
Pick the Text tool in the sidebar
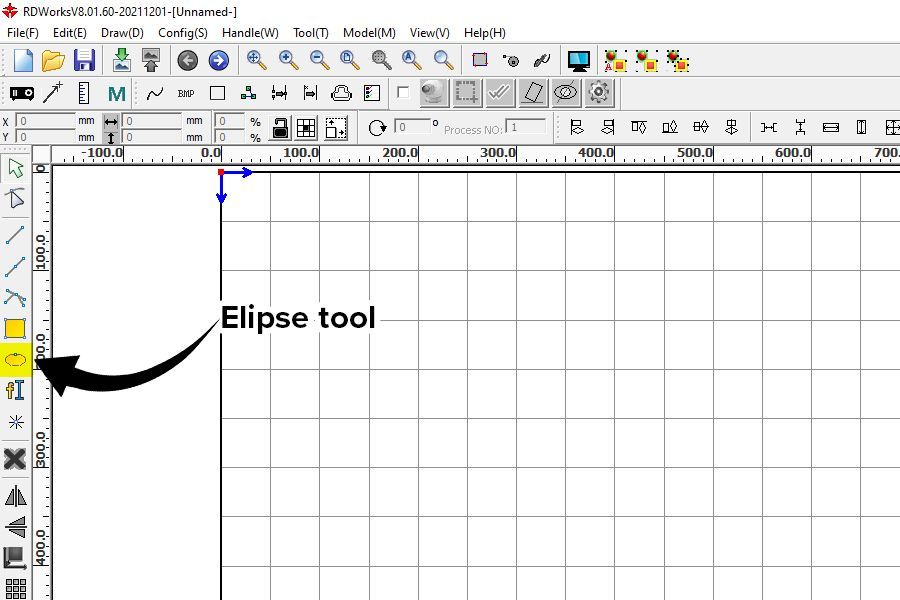pyautogui.click(x=15, y=390)
